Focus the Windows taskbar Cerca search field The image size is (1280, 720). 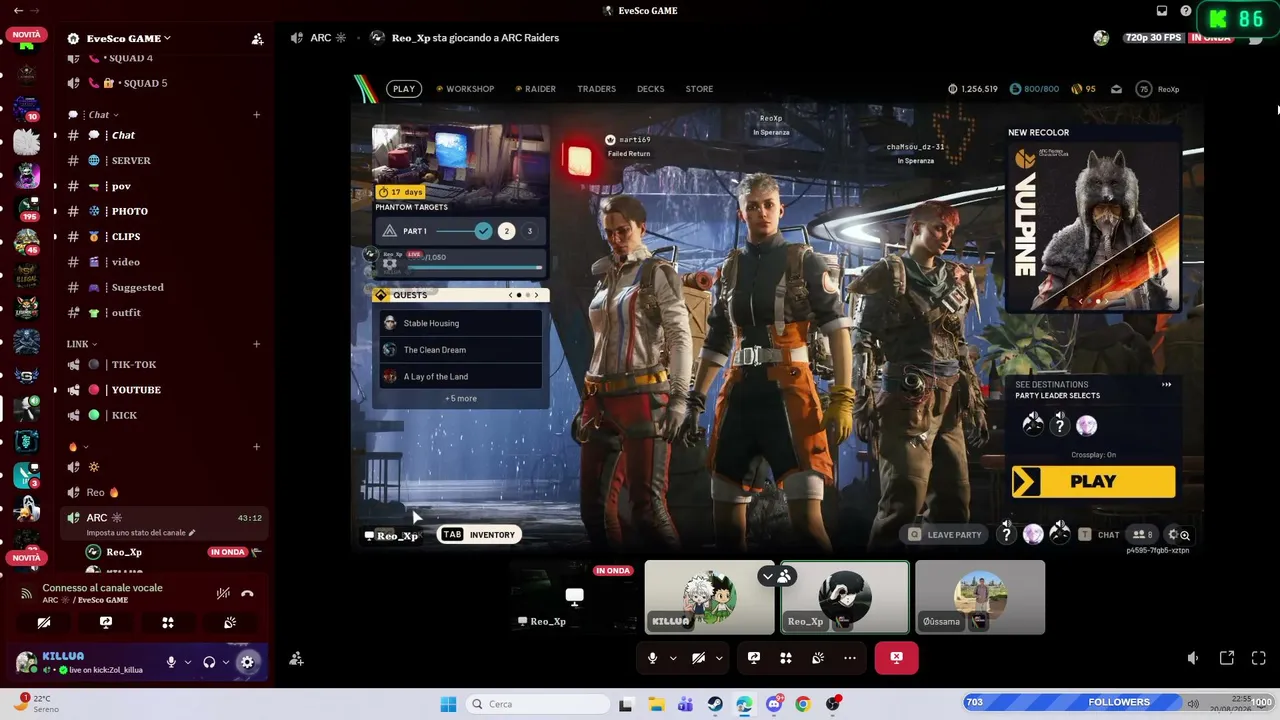[538, 704]
